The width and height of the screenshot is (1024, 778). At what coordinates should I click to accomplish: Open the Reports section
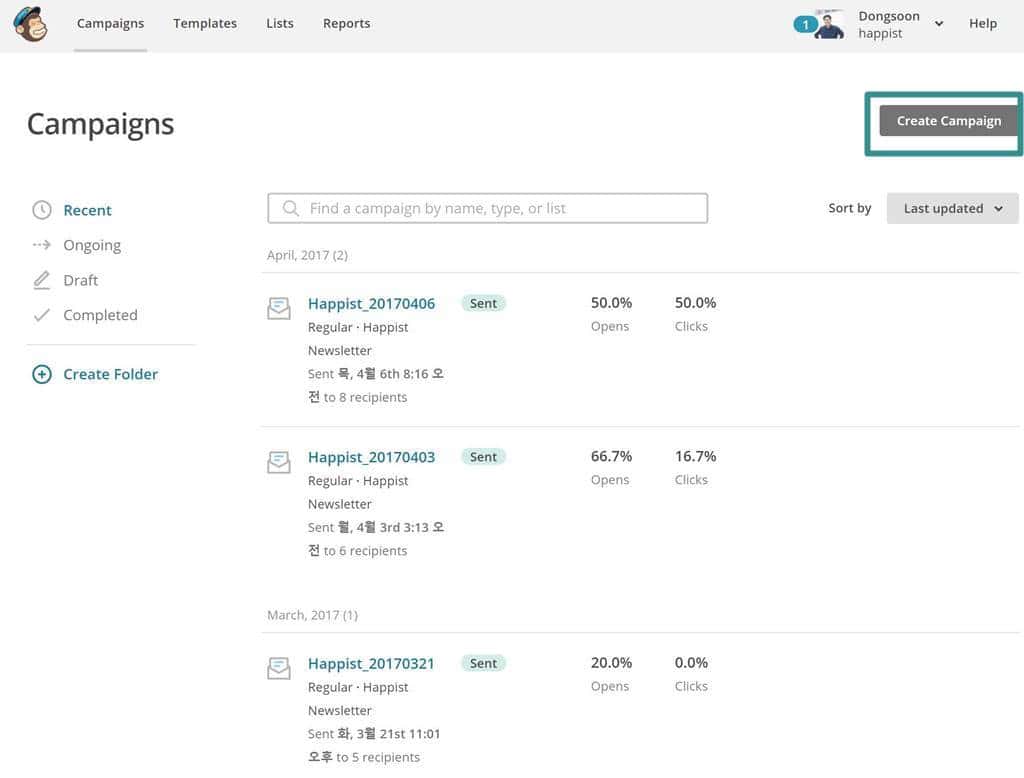[346, 23]
